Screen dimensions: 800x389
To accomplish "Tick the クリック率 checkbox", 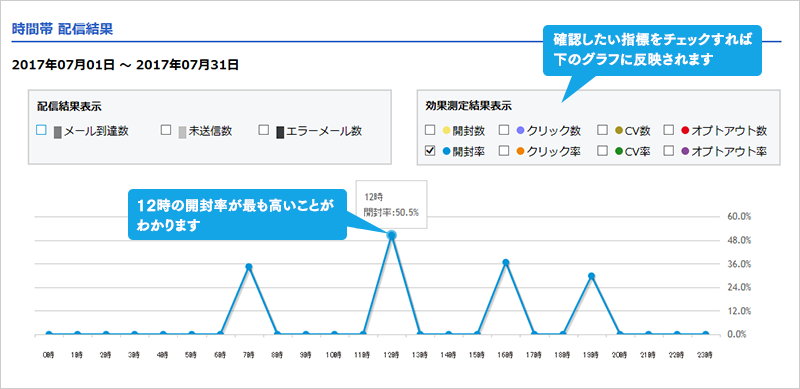I will pyautogui.click(x=504, y=151).
